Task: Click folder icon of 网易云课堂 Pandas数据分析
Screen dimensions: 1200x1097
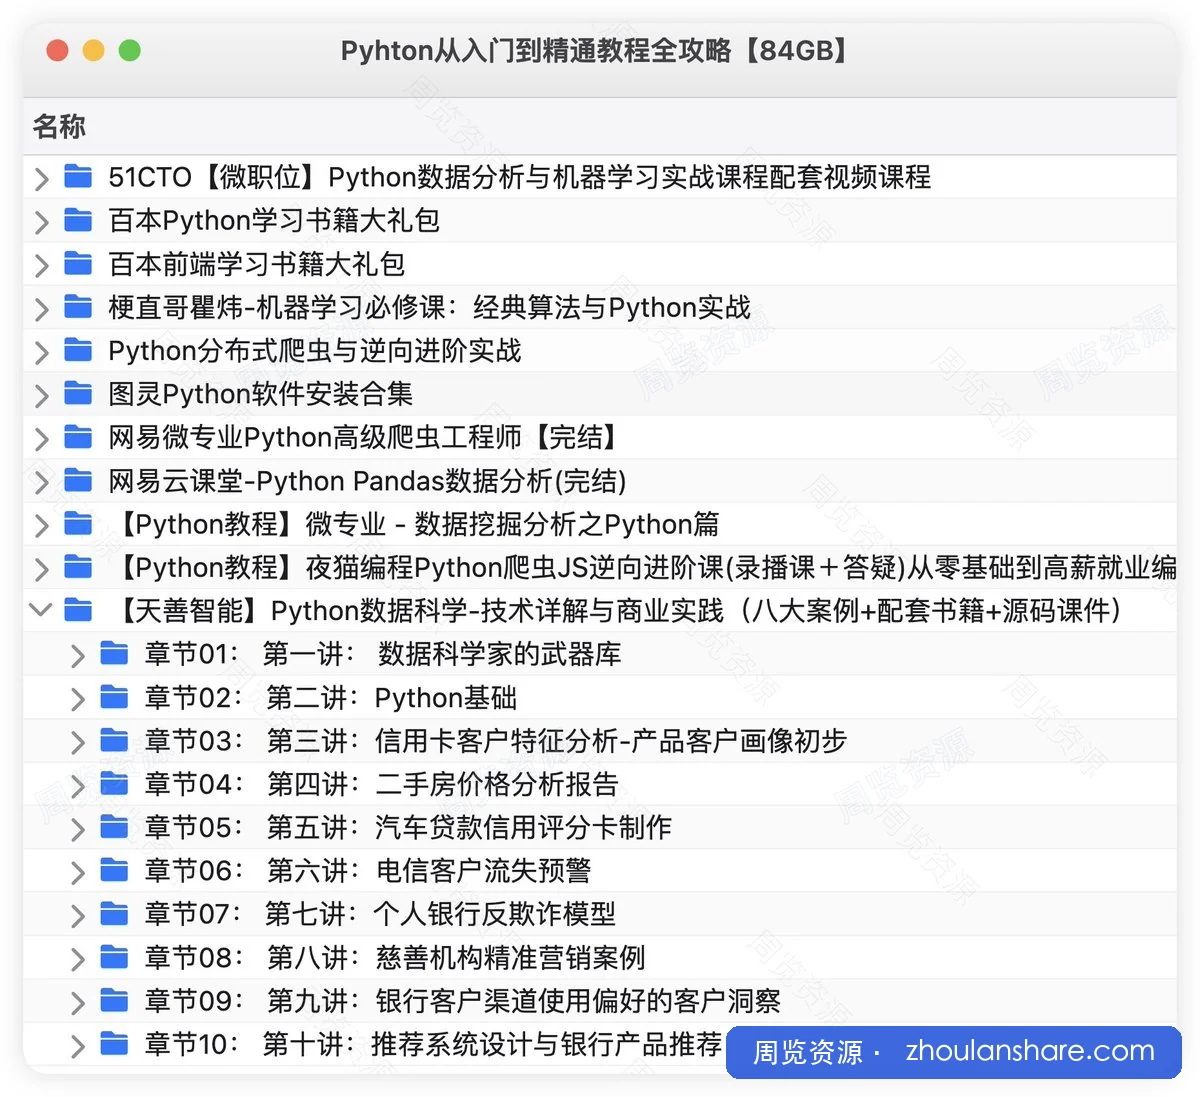Action: click(x=78, y=481)
